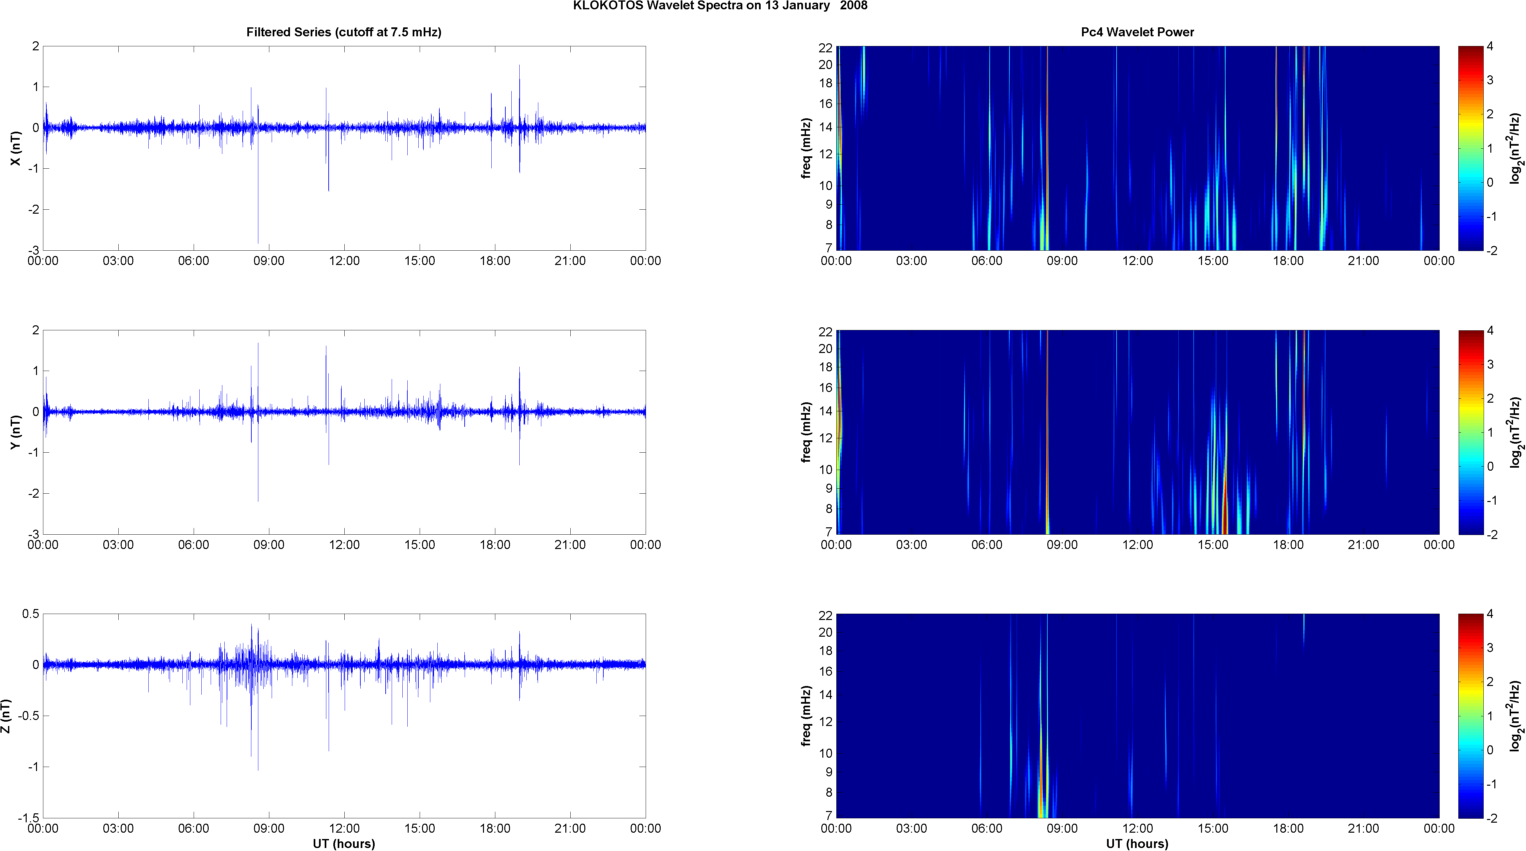Select the X component time series plot
The width and height of the screenshot is (1526, 851).
pos(343,148)
